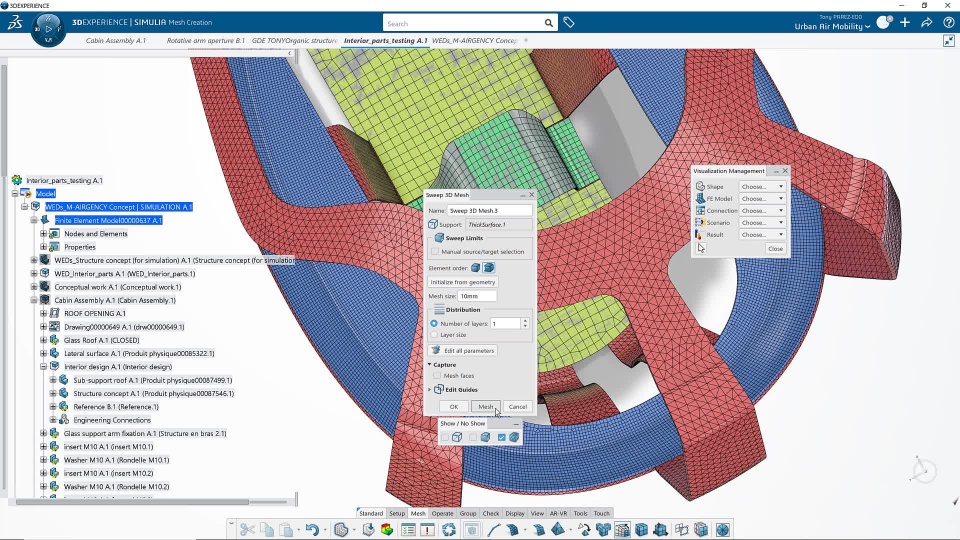Click the tetrahedron mesh pyramid icon
Viewport: 960px width, 540px height.
click(x=558, y=530)
